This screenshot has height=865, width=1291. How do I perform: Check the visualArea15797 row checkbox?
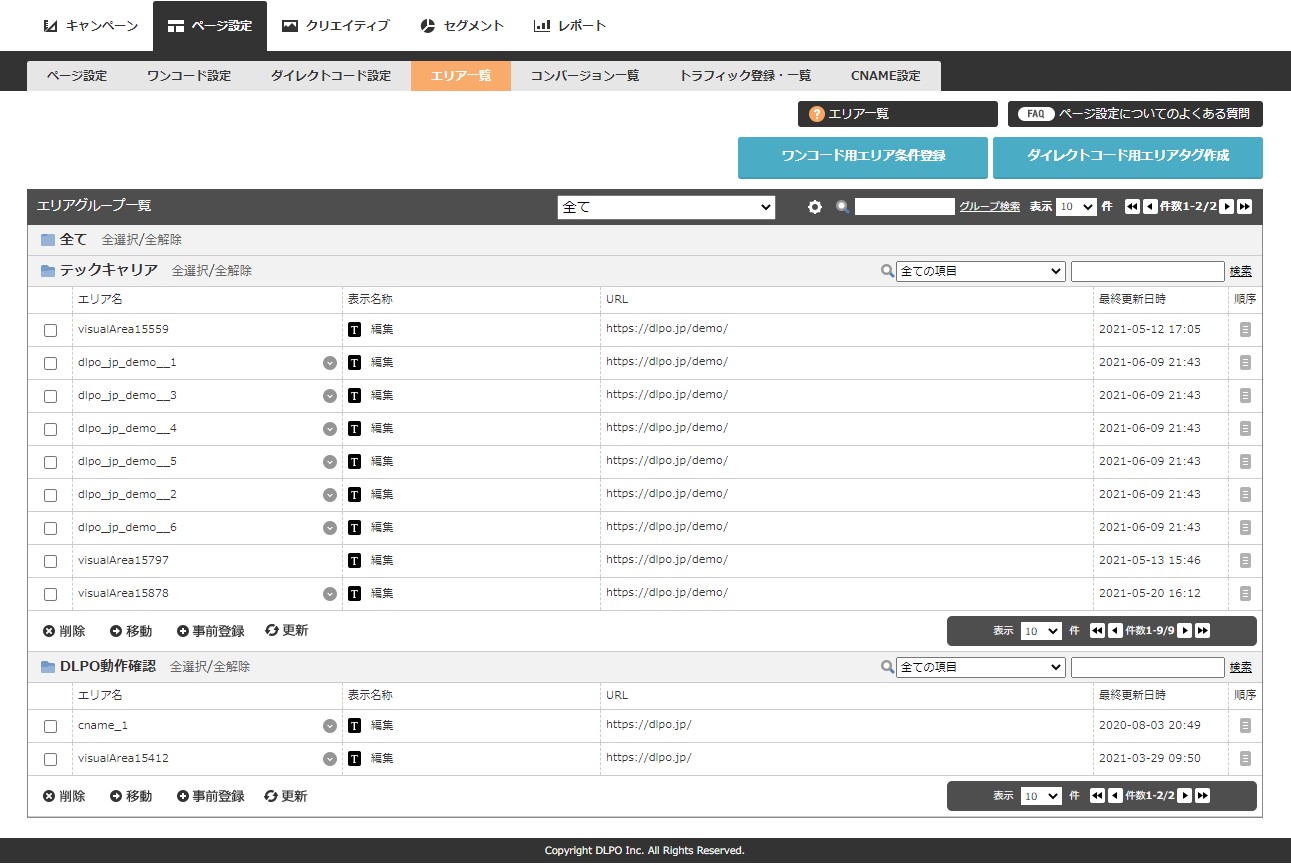coord(51,561)
